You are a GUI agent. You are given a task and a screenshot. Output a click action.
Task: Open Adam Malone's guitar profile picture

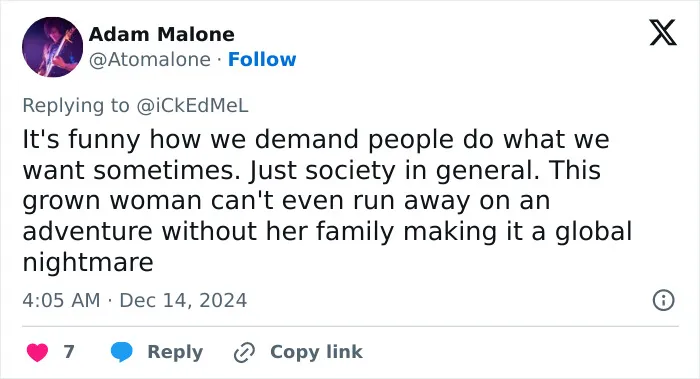click(x=52, y=47)
